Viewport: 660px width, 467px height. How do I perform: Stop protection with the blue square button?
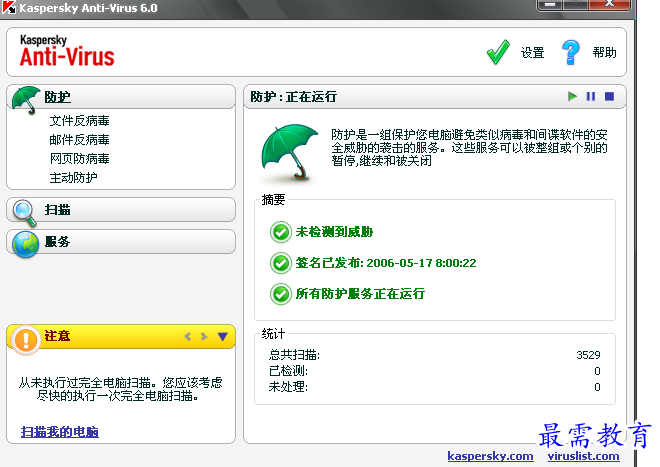(x=609, y=96)
